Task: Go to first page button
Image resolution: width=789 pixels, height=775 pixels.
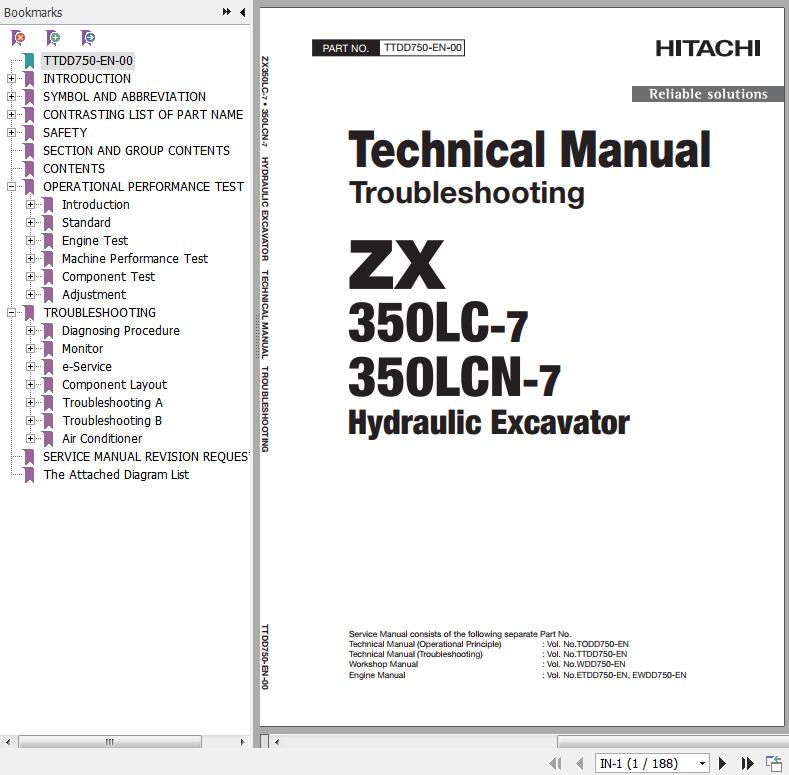Action: 555,763
